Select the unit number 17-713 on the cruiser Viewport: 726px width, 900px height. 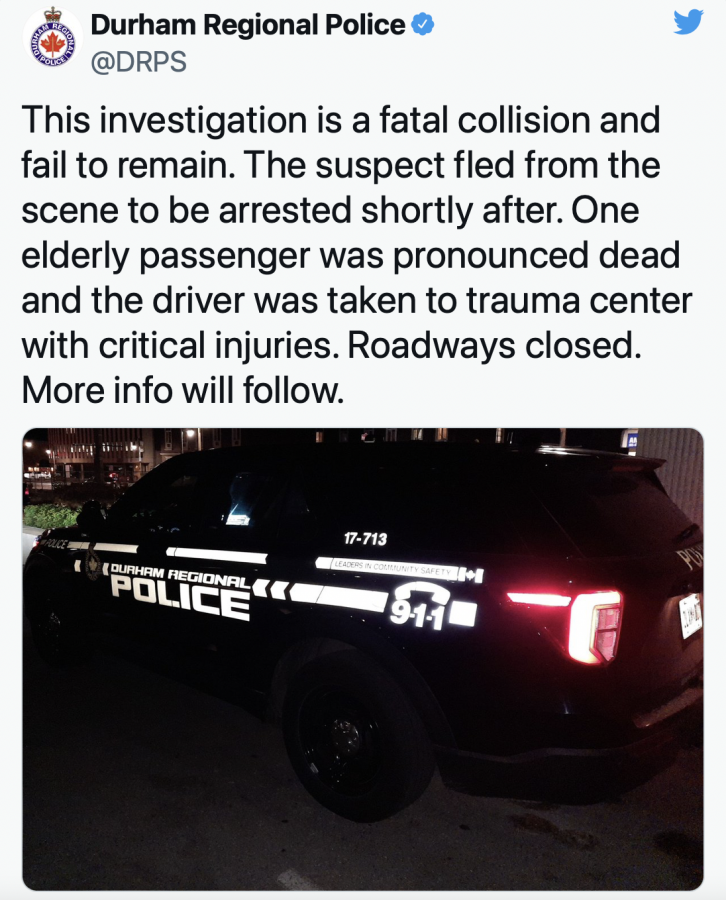pyautogui.click(x=365, y=539)
